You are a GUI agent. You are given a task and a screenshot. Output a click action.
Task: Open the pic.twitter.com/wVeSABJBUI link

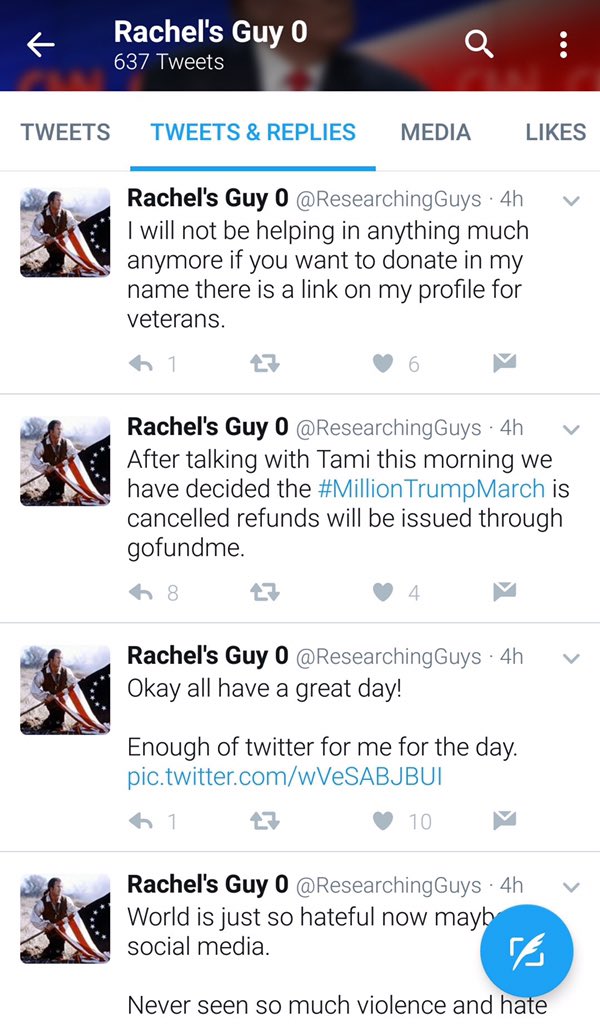[x=284, y=776]
